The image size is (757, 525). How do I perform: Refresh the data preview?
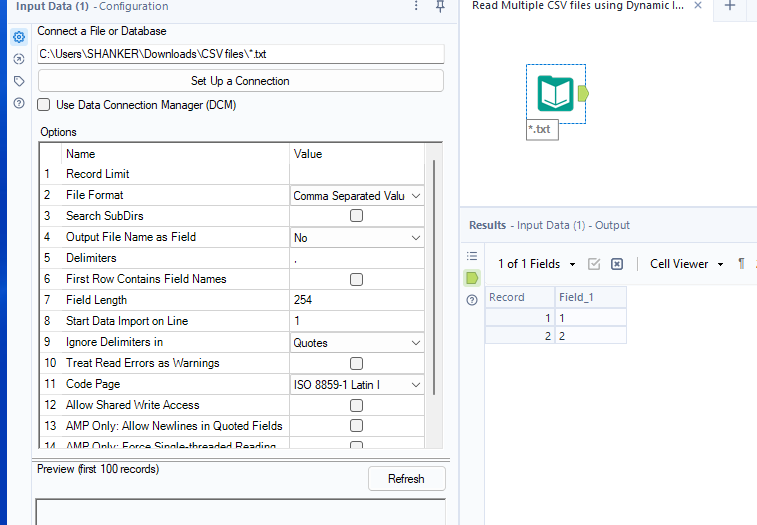(406, 479)
